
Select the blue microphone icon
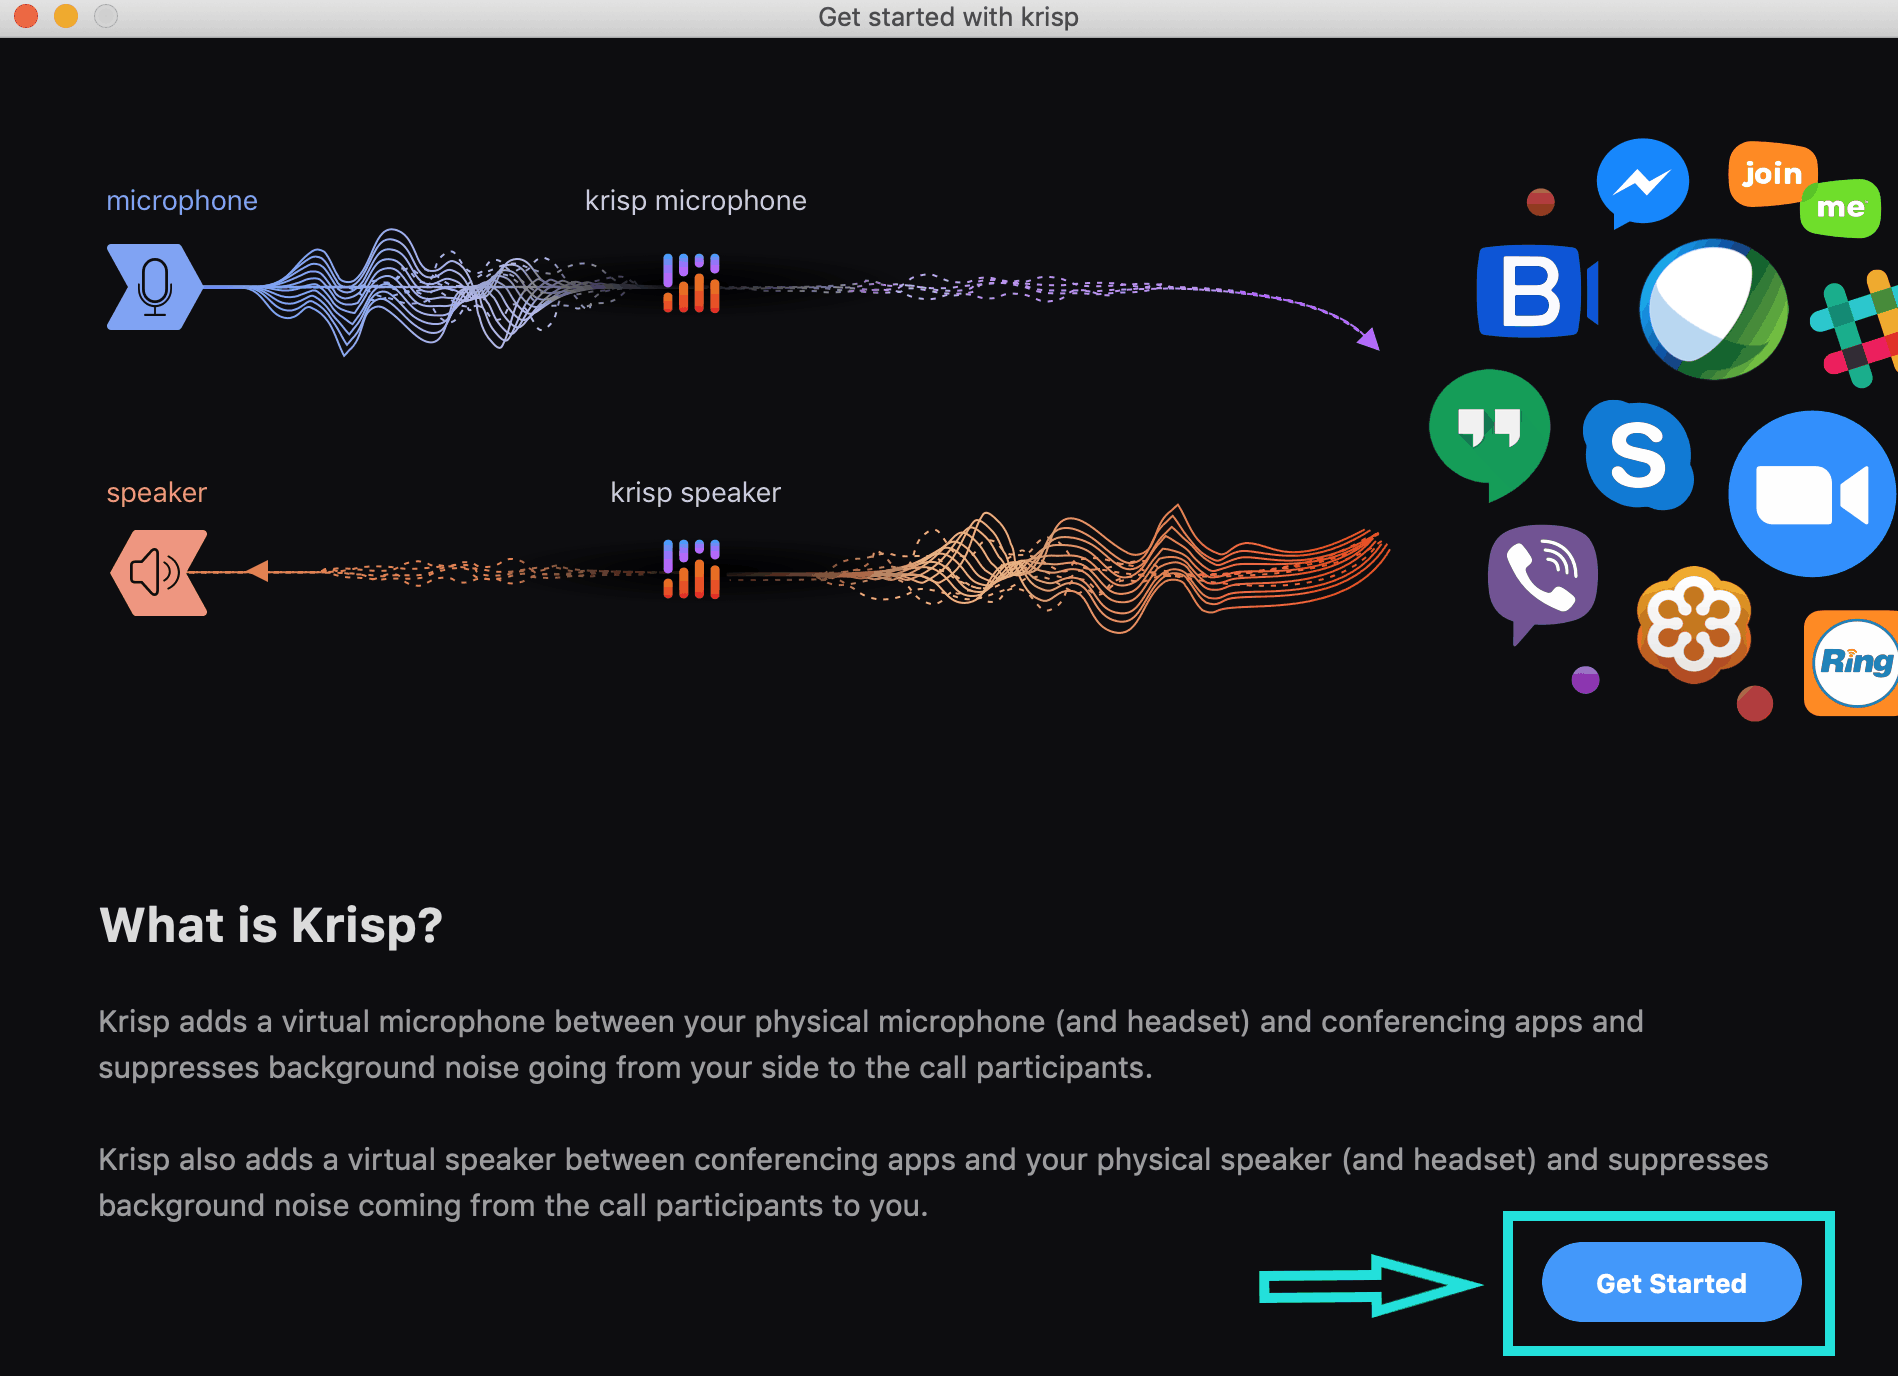pyautogui.click(x=155, y=287)
